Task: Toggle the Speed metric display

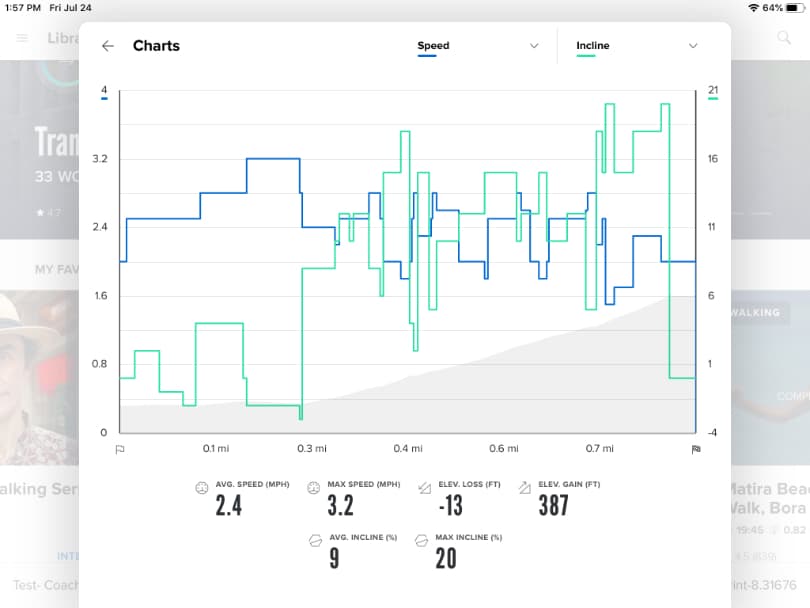Action: 433,45
